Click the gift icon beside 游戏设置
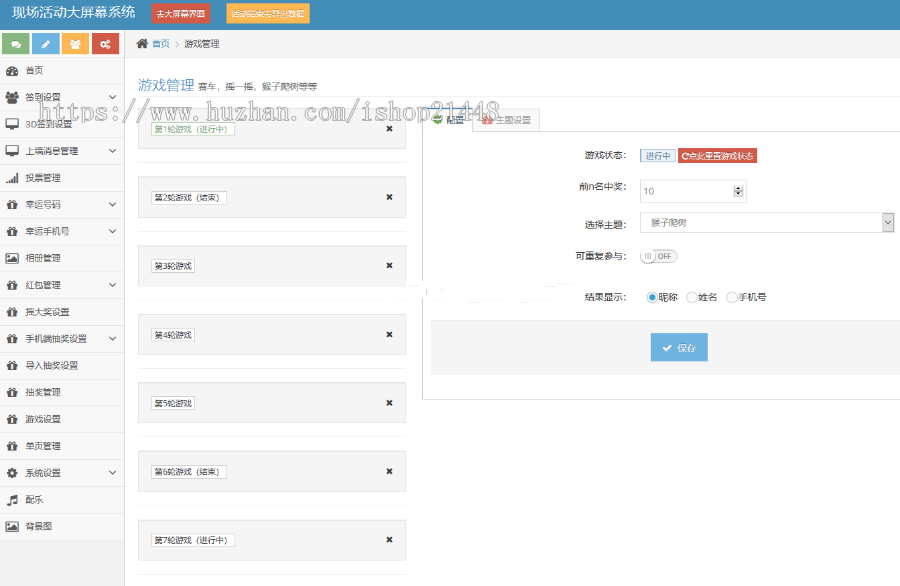The height and width of the screenshot is (586, 900). point(12,419)
